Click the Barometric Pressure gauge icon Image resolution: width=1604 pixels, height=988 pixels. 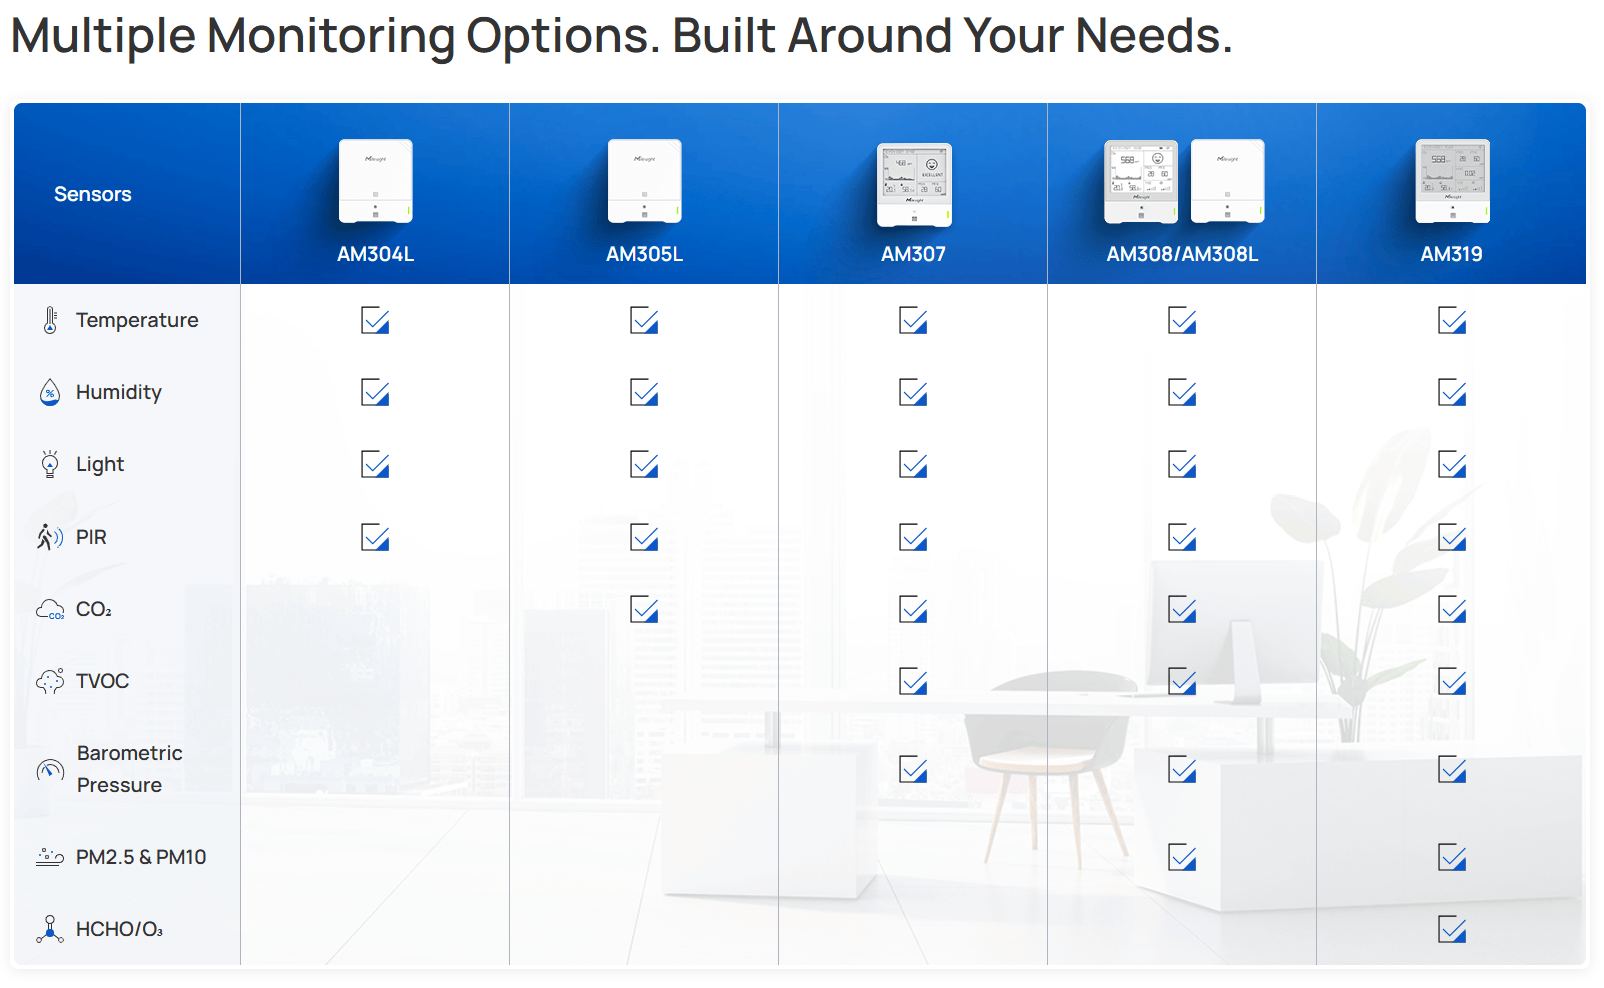point(50,769)
